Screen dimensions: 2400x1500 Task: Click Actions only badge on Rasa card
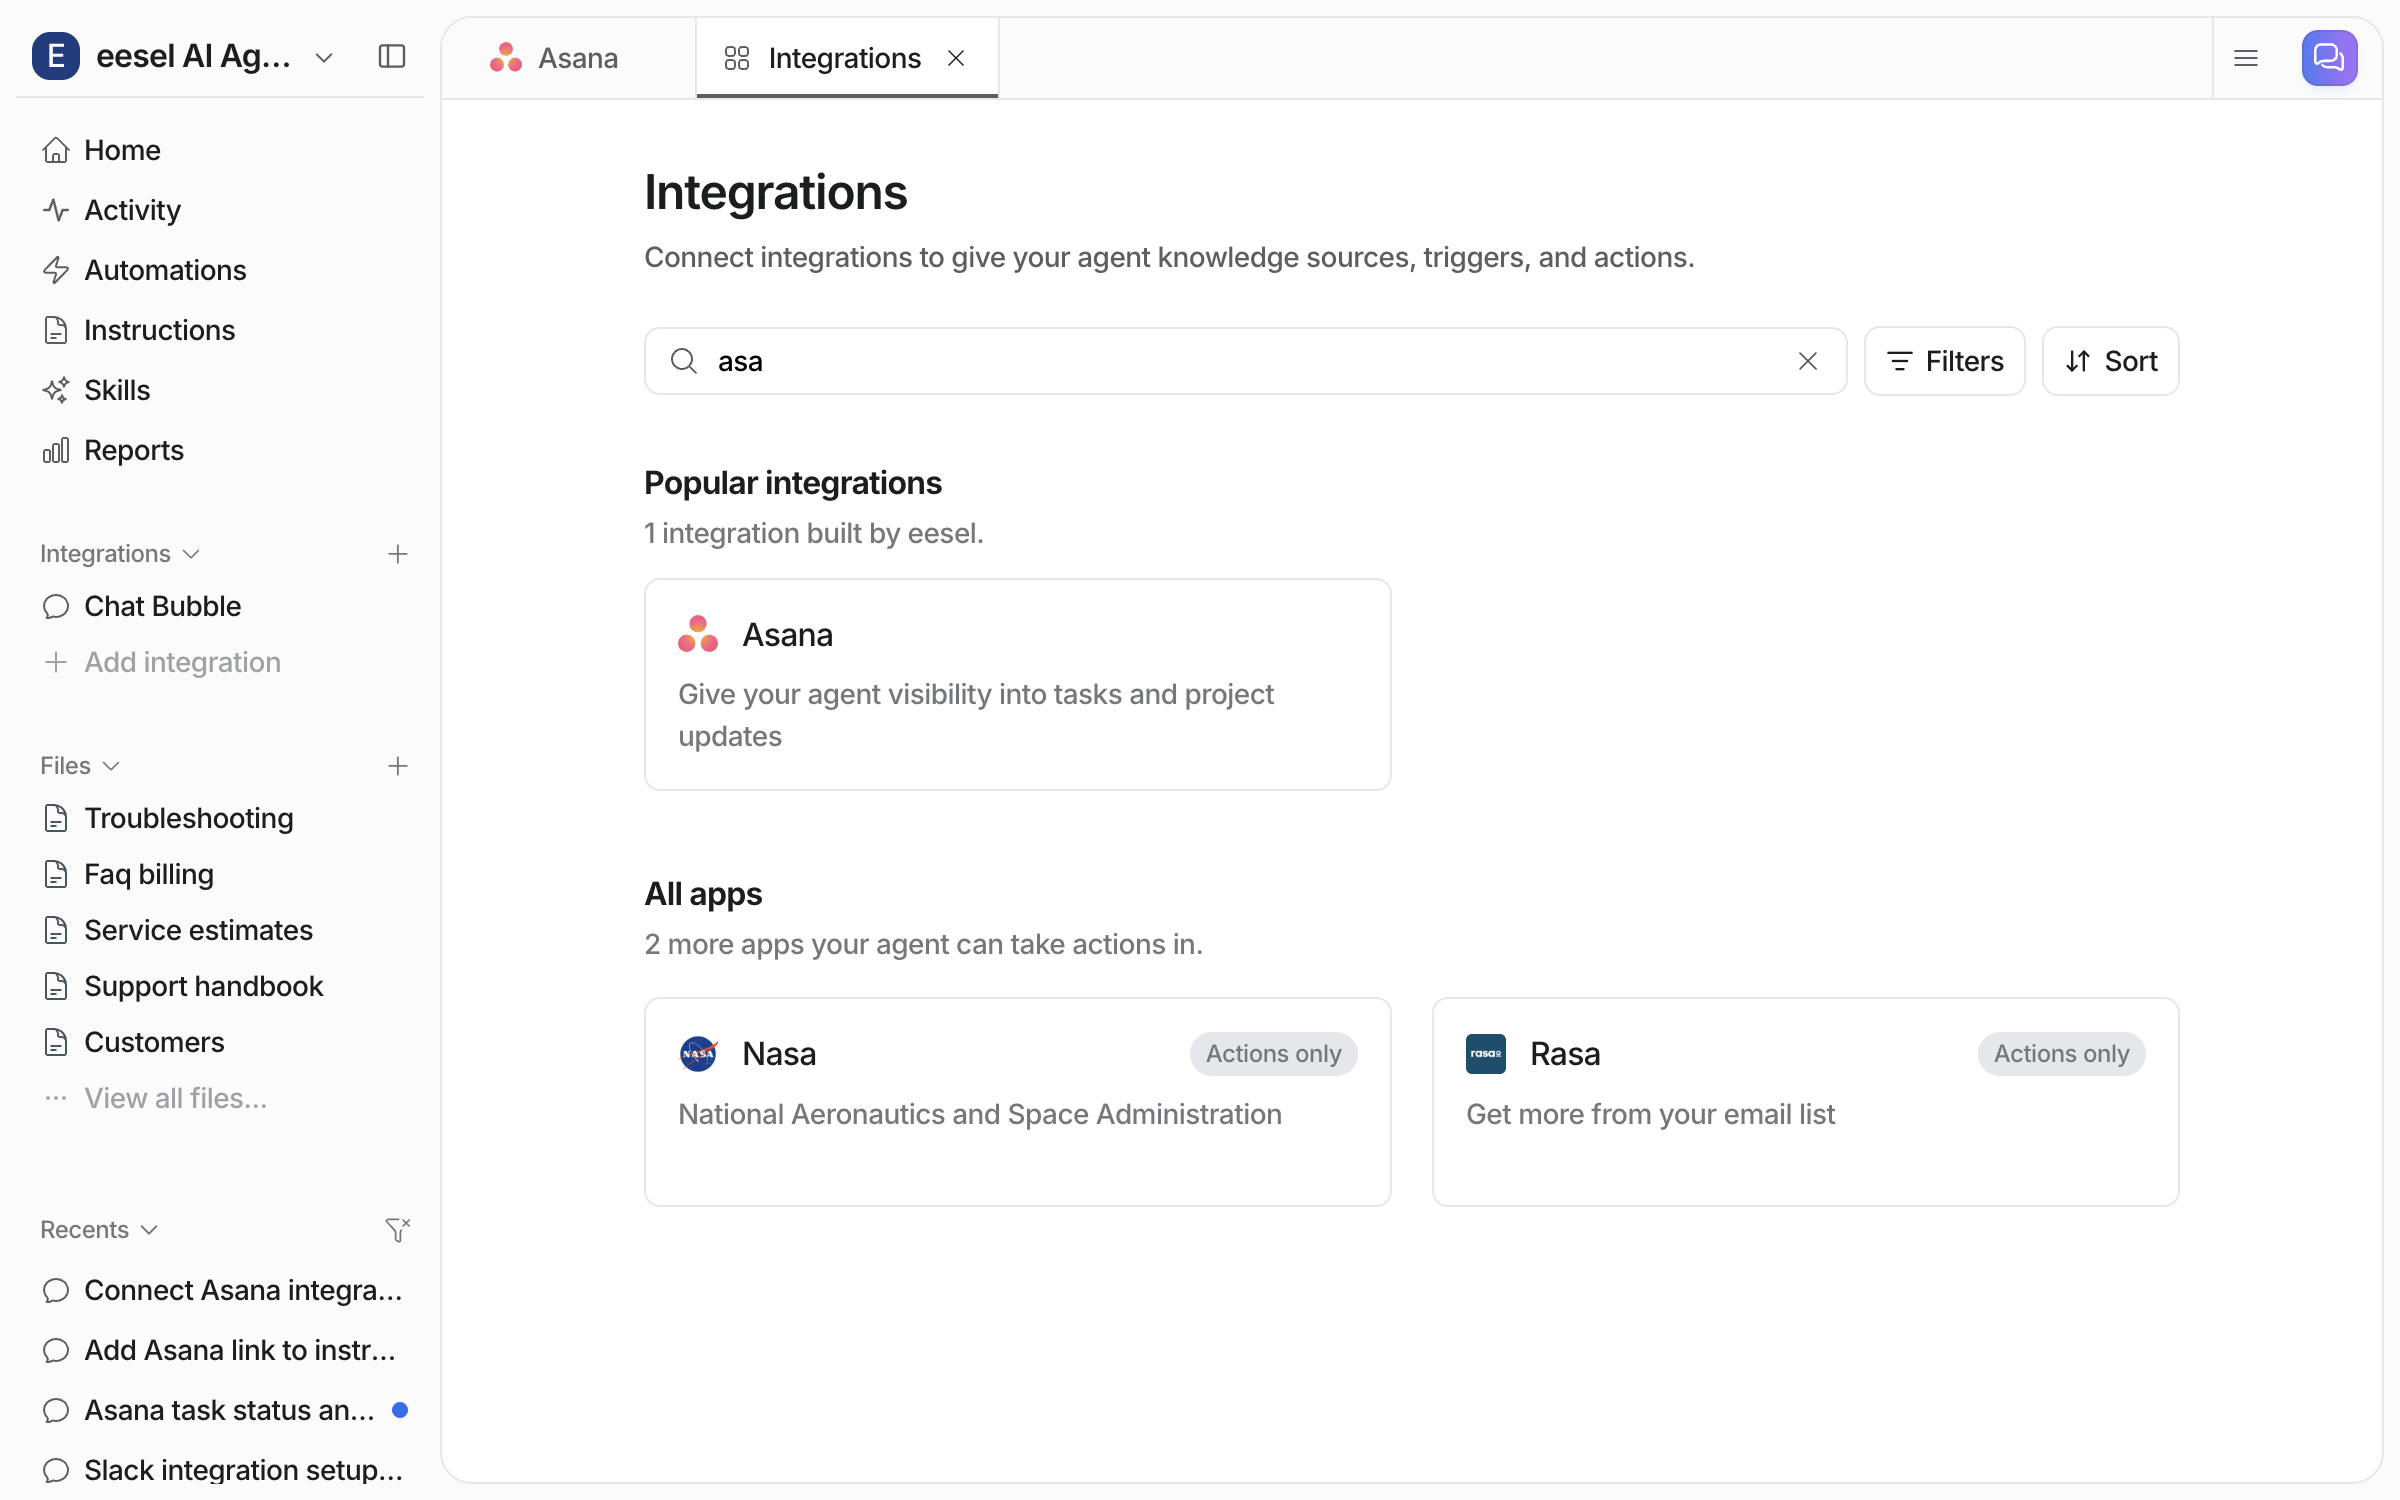(2061, 1054)
